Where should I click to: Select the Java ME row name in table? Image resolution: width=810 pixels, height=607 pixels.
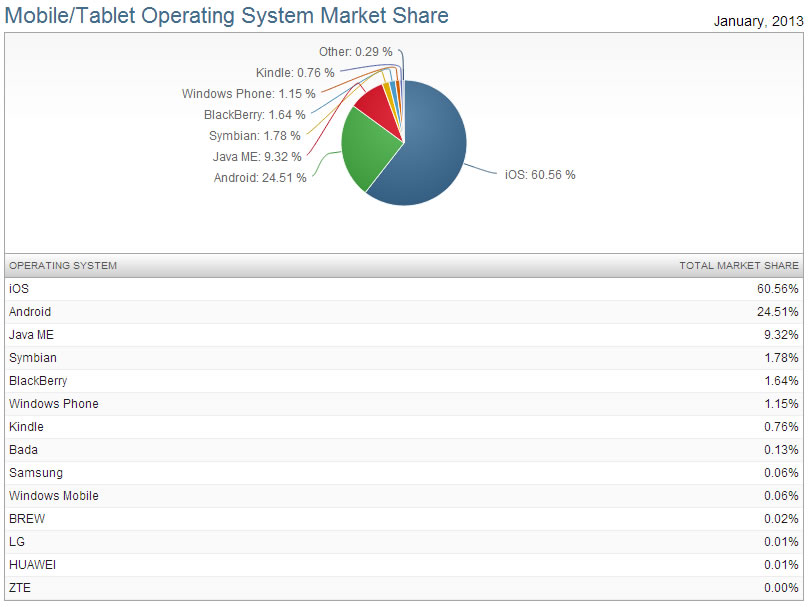(31, 335)
